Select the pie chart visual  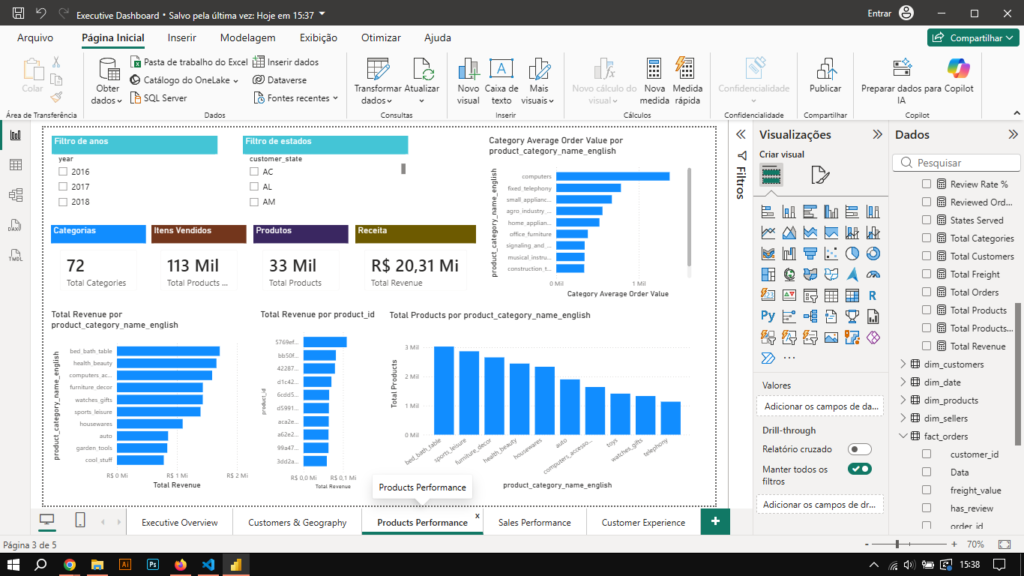(852, 253)
